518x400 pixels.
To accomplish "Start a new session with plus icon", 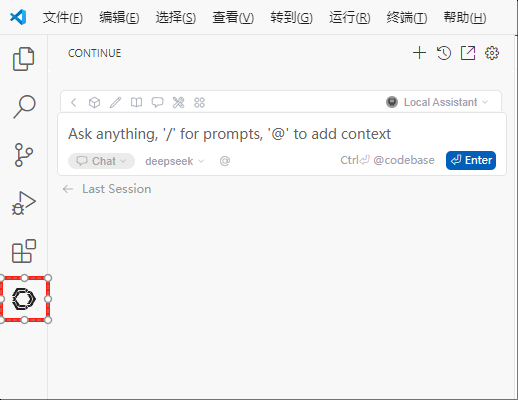I will click(419, 53).
